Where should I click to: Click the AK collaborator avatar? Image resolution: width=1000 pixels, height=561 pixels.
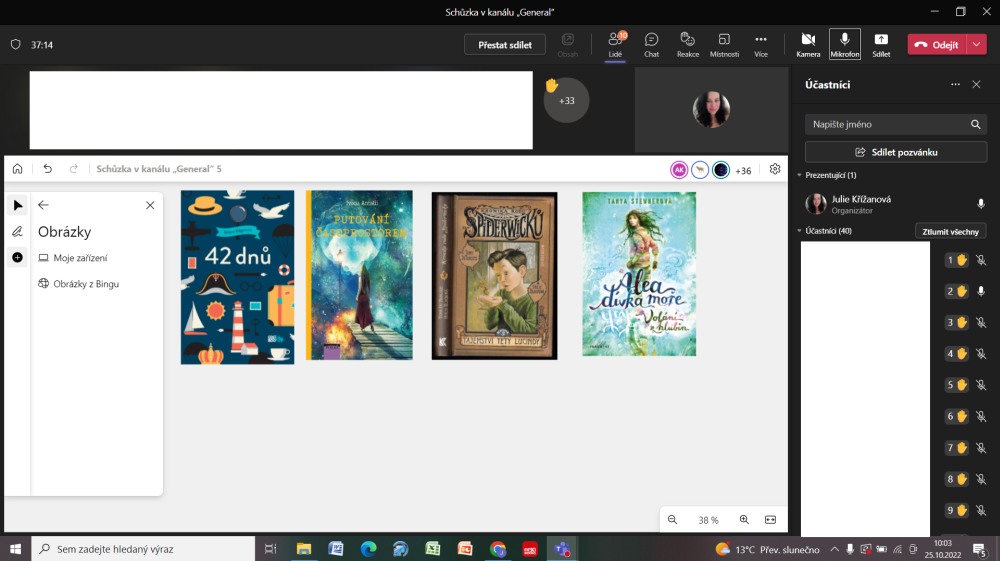pos(679,170)
